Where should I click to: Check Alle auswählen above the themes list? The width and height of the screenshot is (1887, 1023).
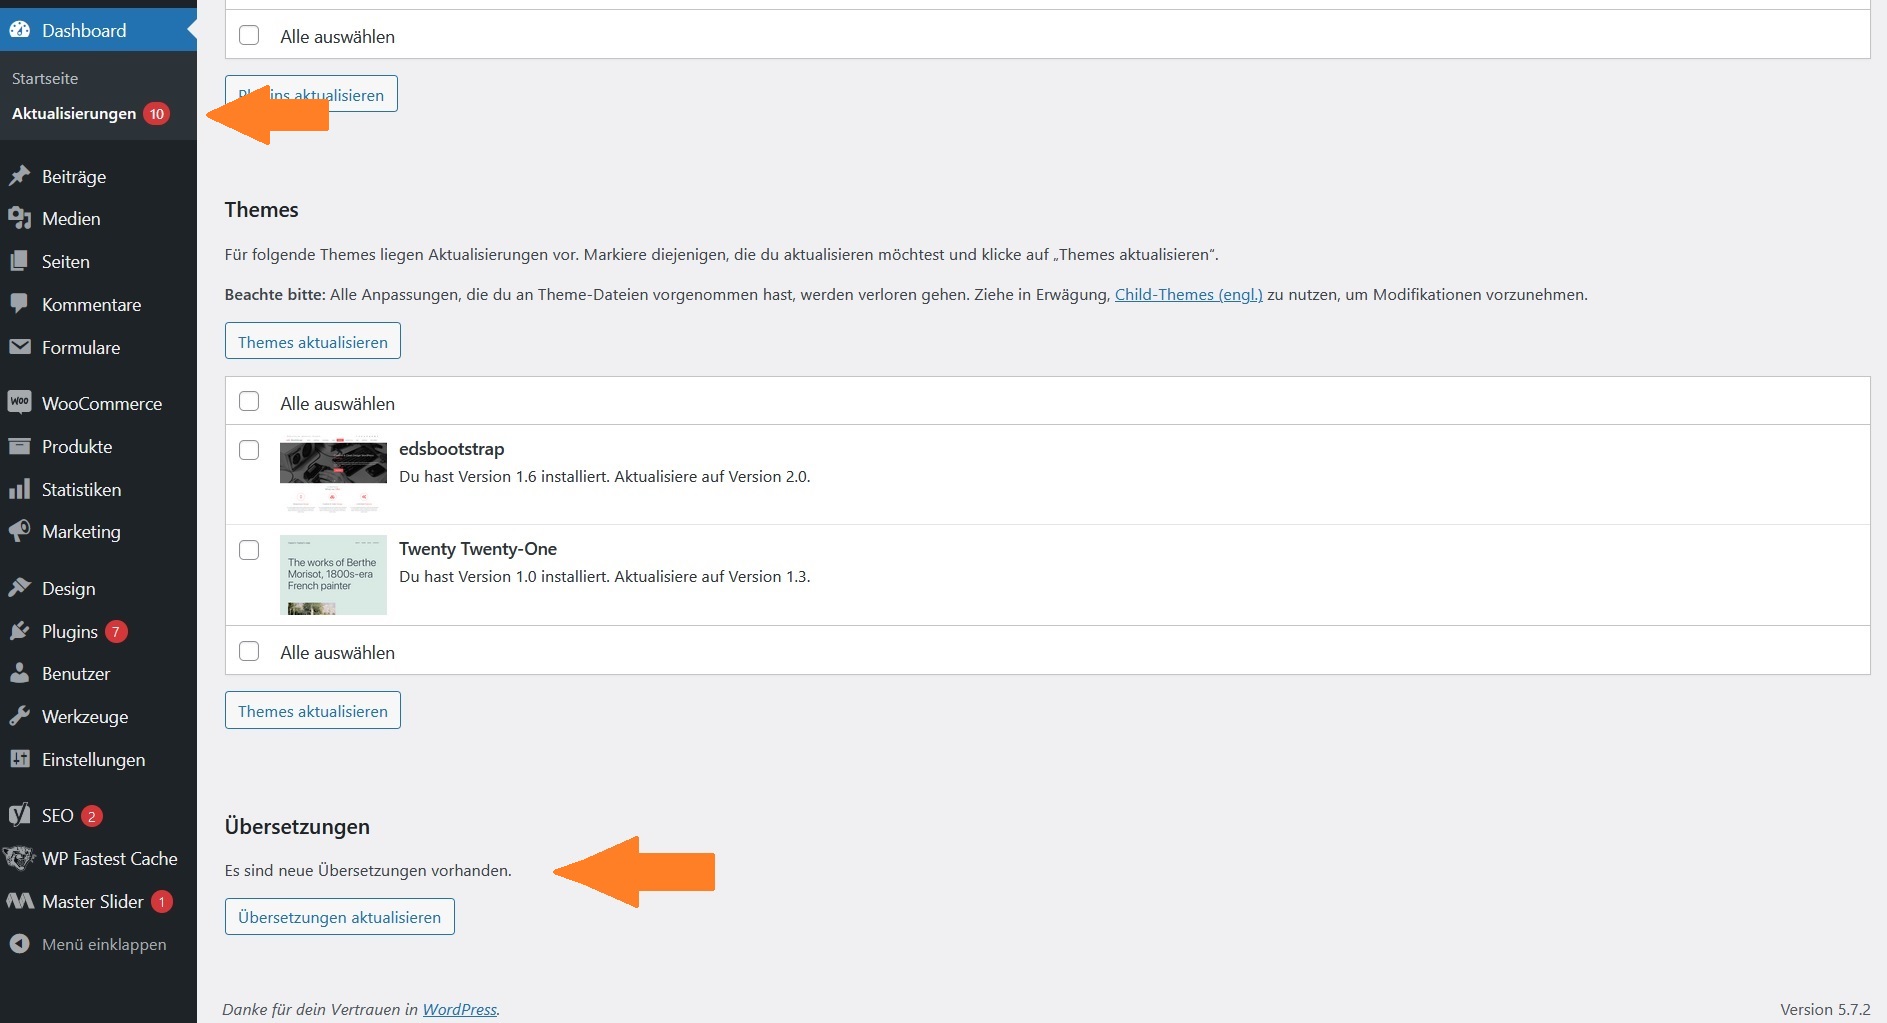point(249,401)
